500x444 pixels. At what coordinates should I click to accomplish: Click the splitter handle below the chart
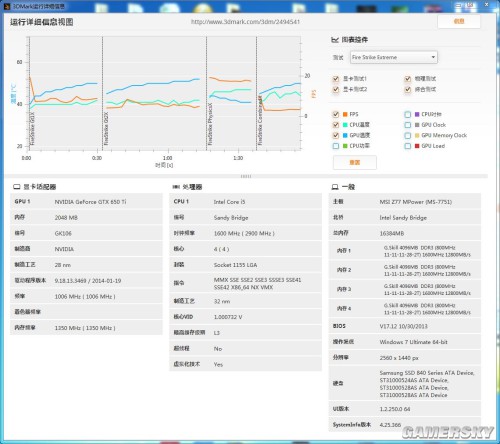246,176
